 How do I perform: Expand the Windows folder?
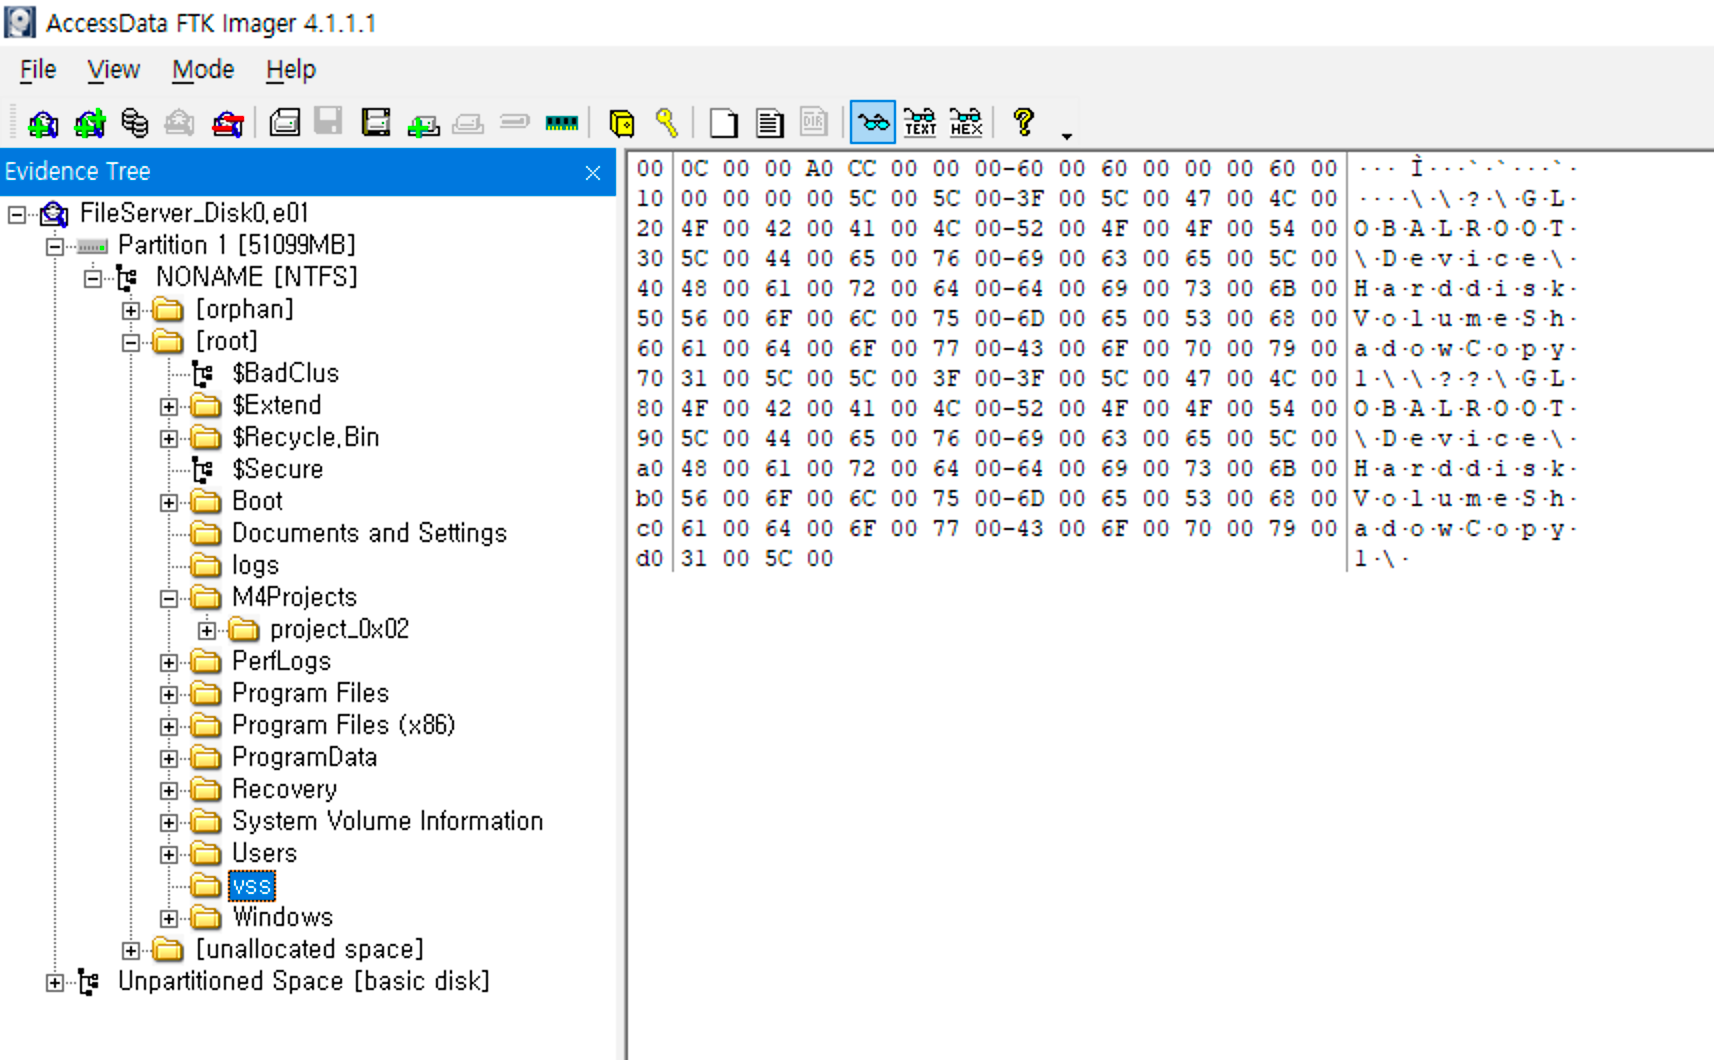pos(169,919)
